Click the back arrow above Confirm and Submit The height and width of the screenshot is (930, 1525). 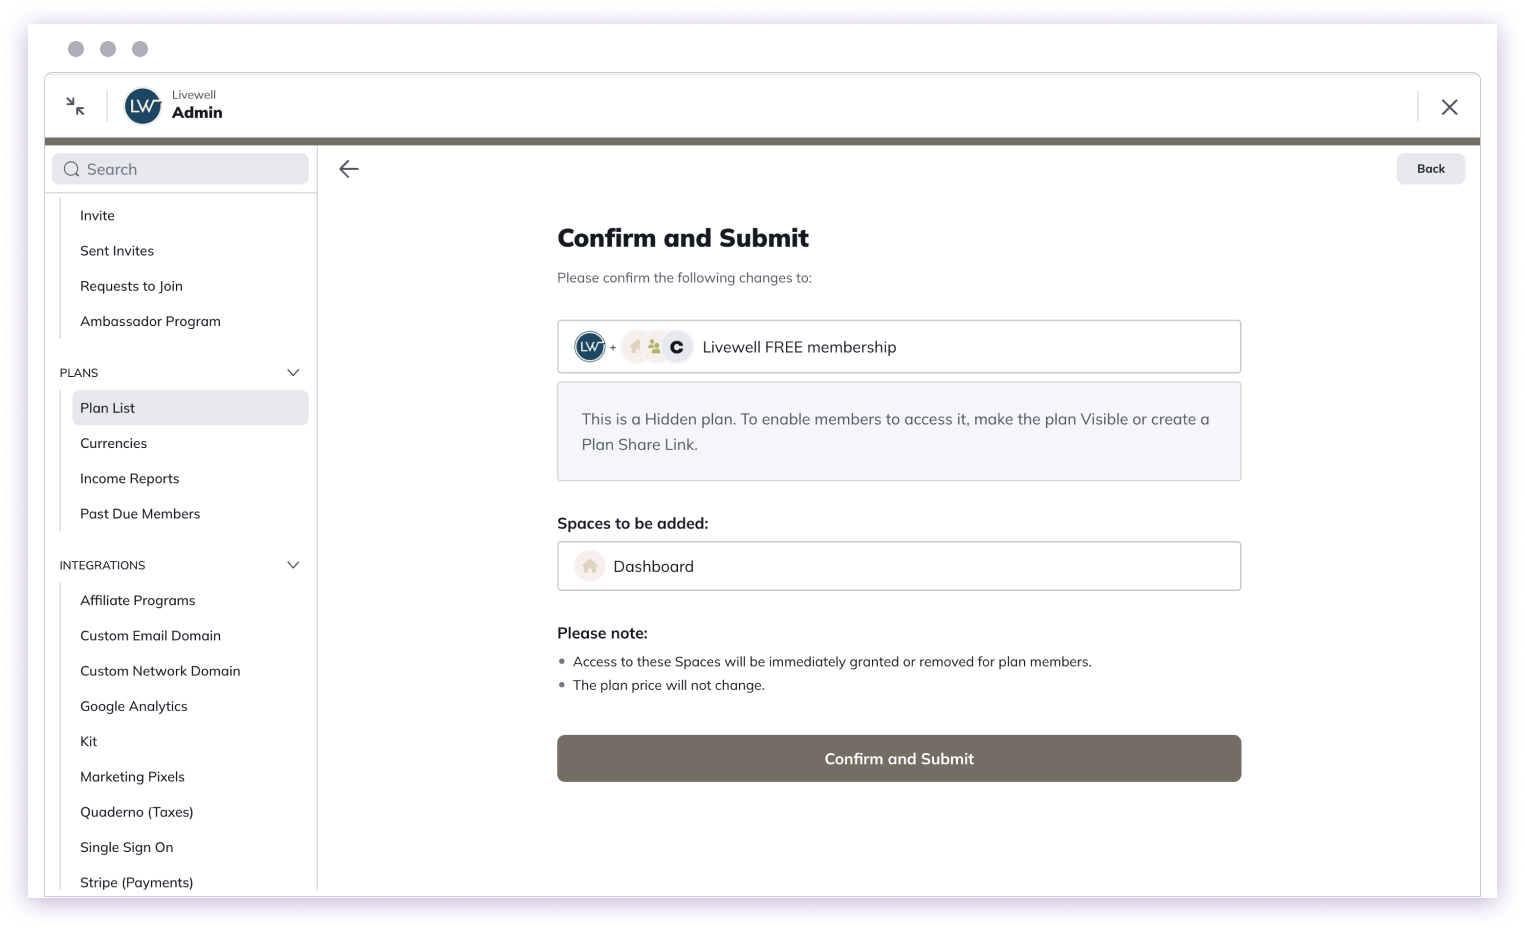click(x=348, y=168)
